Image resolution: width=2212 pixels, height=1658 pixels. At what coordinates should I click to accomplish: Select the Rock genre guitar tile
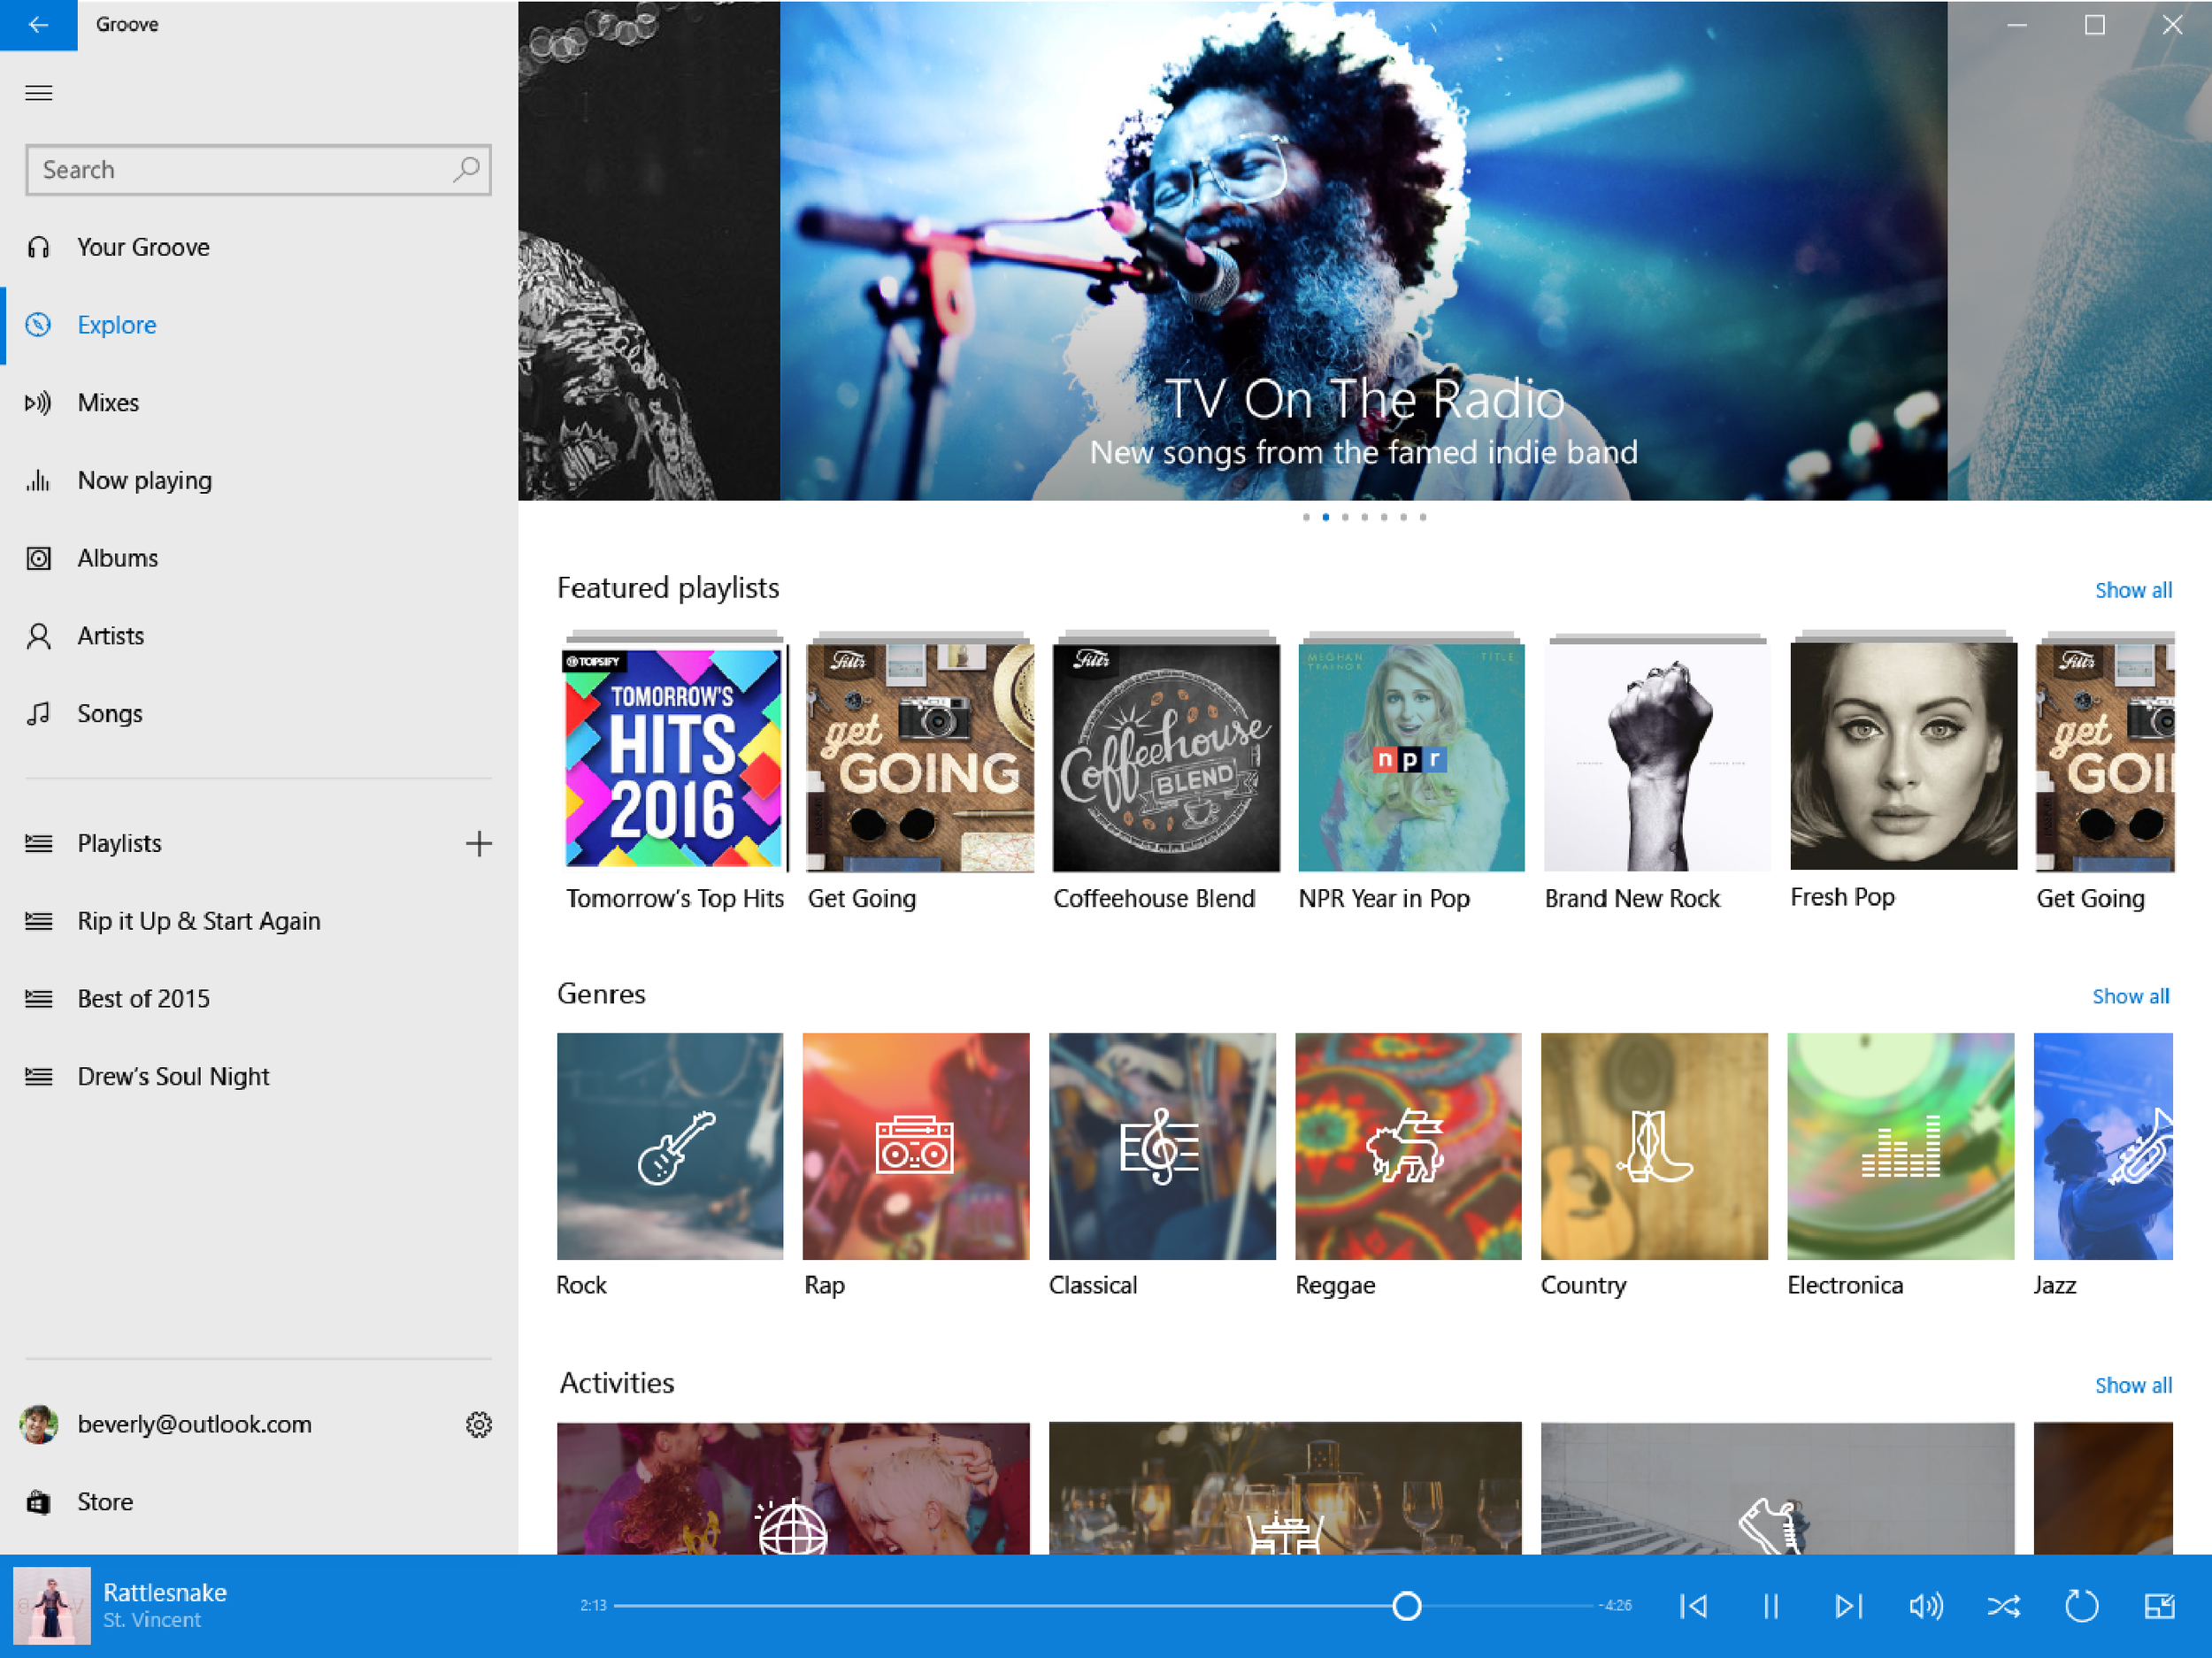pos(670,1146)
